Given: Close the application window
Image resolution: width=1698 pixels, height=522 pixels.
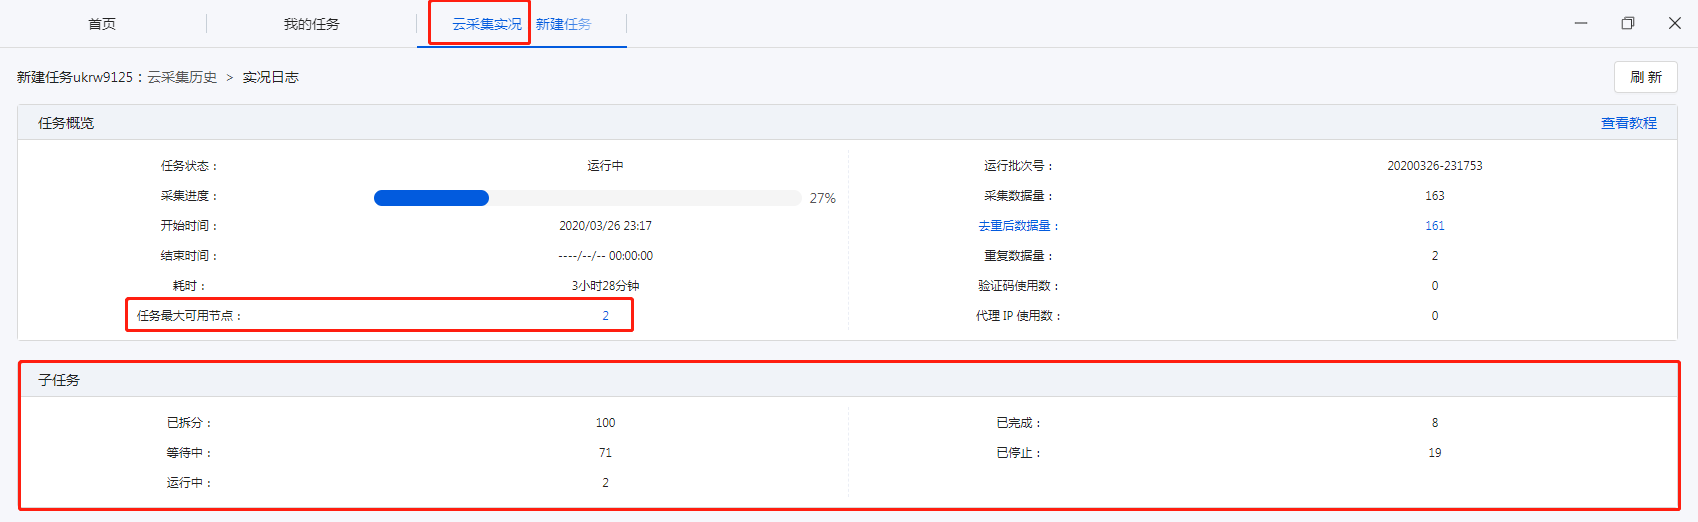Looking at the screenshot, I should [x=1675, y=23].
